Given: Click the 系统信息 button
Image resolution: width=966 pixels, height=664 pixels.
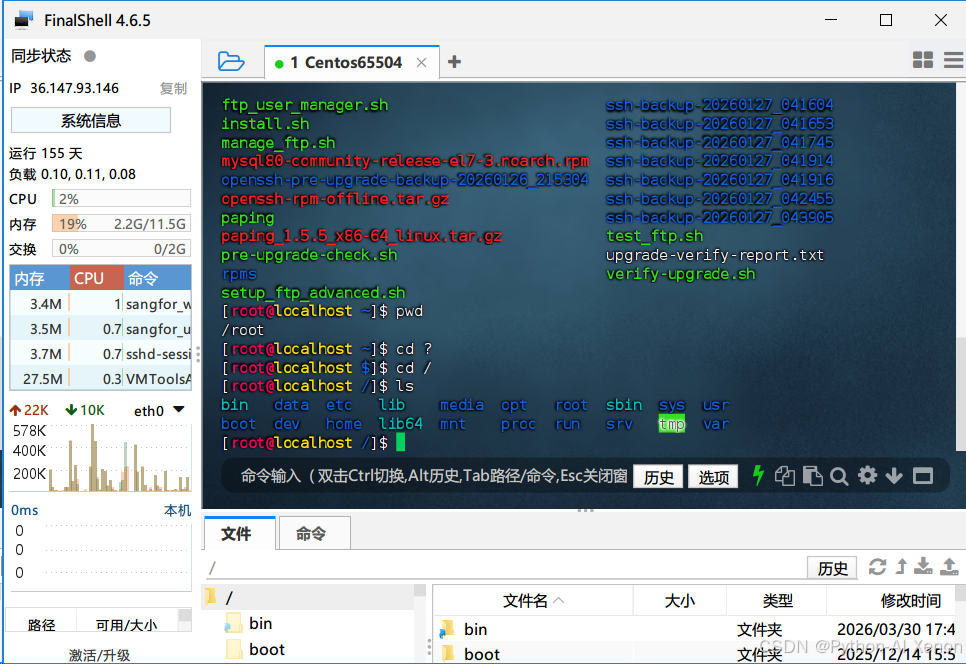Looking at the screenshot, I should (91, 120).
